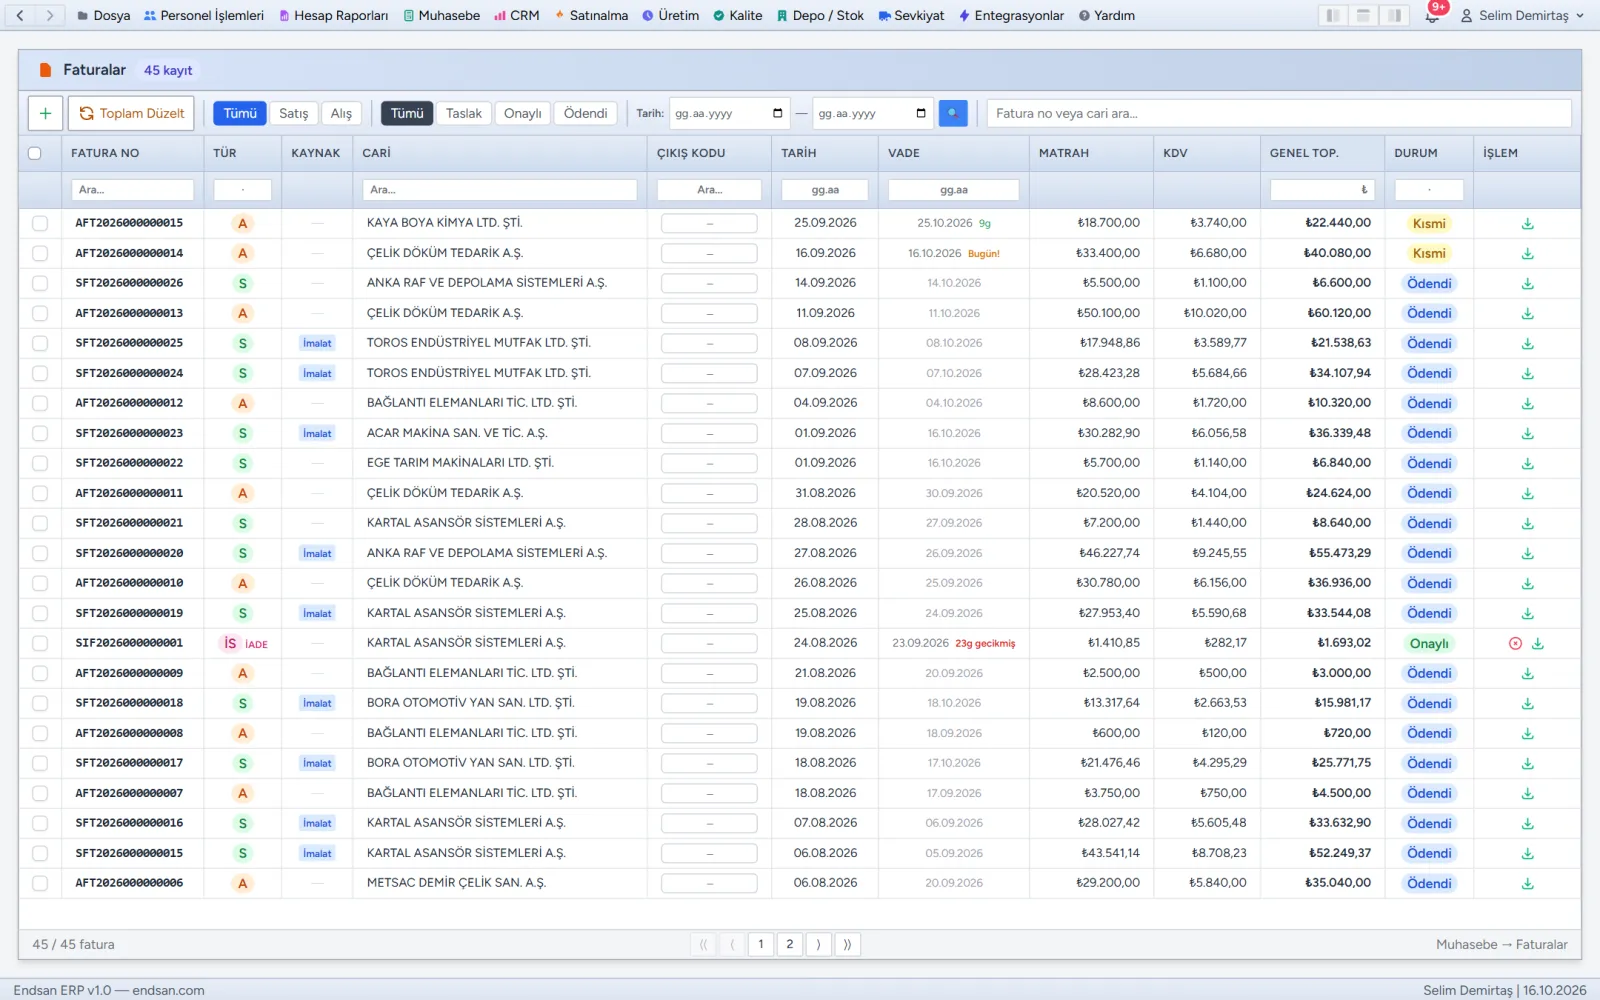Open notifications bell with 9+ badge
Screen dimensions: 1600x1000
(x=1432, y=16)
